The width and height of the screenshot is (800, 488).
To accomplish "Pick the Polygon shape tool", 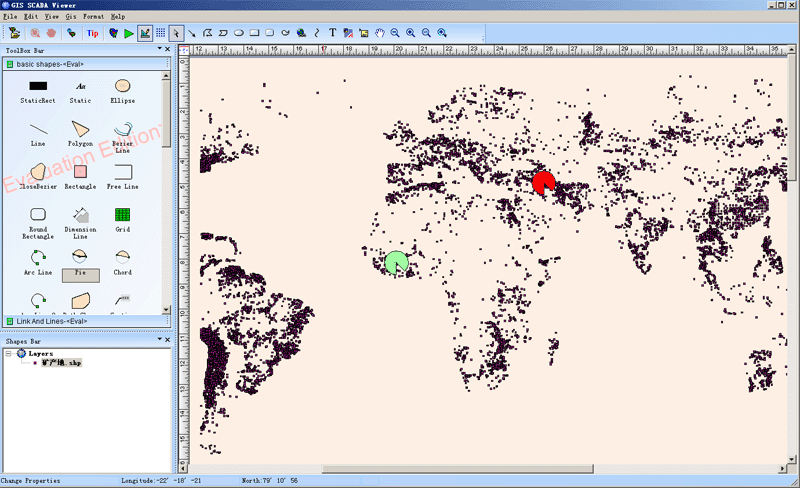I will coord(80,130).
